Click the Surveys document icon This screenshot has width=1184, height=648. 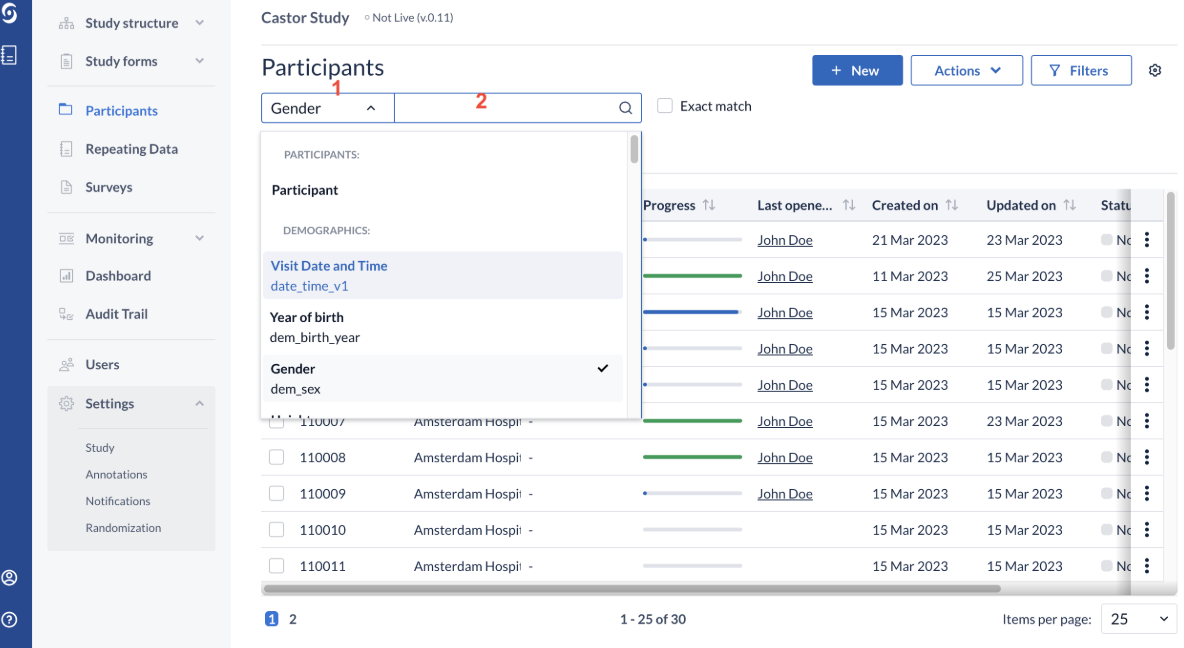coord(66,187)
